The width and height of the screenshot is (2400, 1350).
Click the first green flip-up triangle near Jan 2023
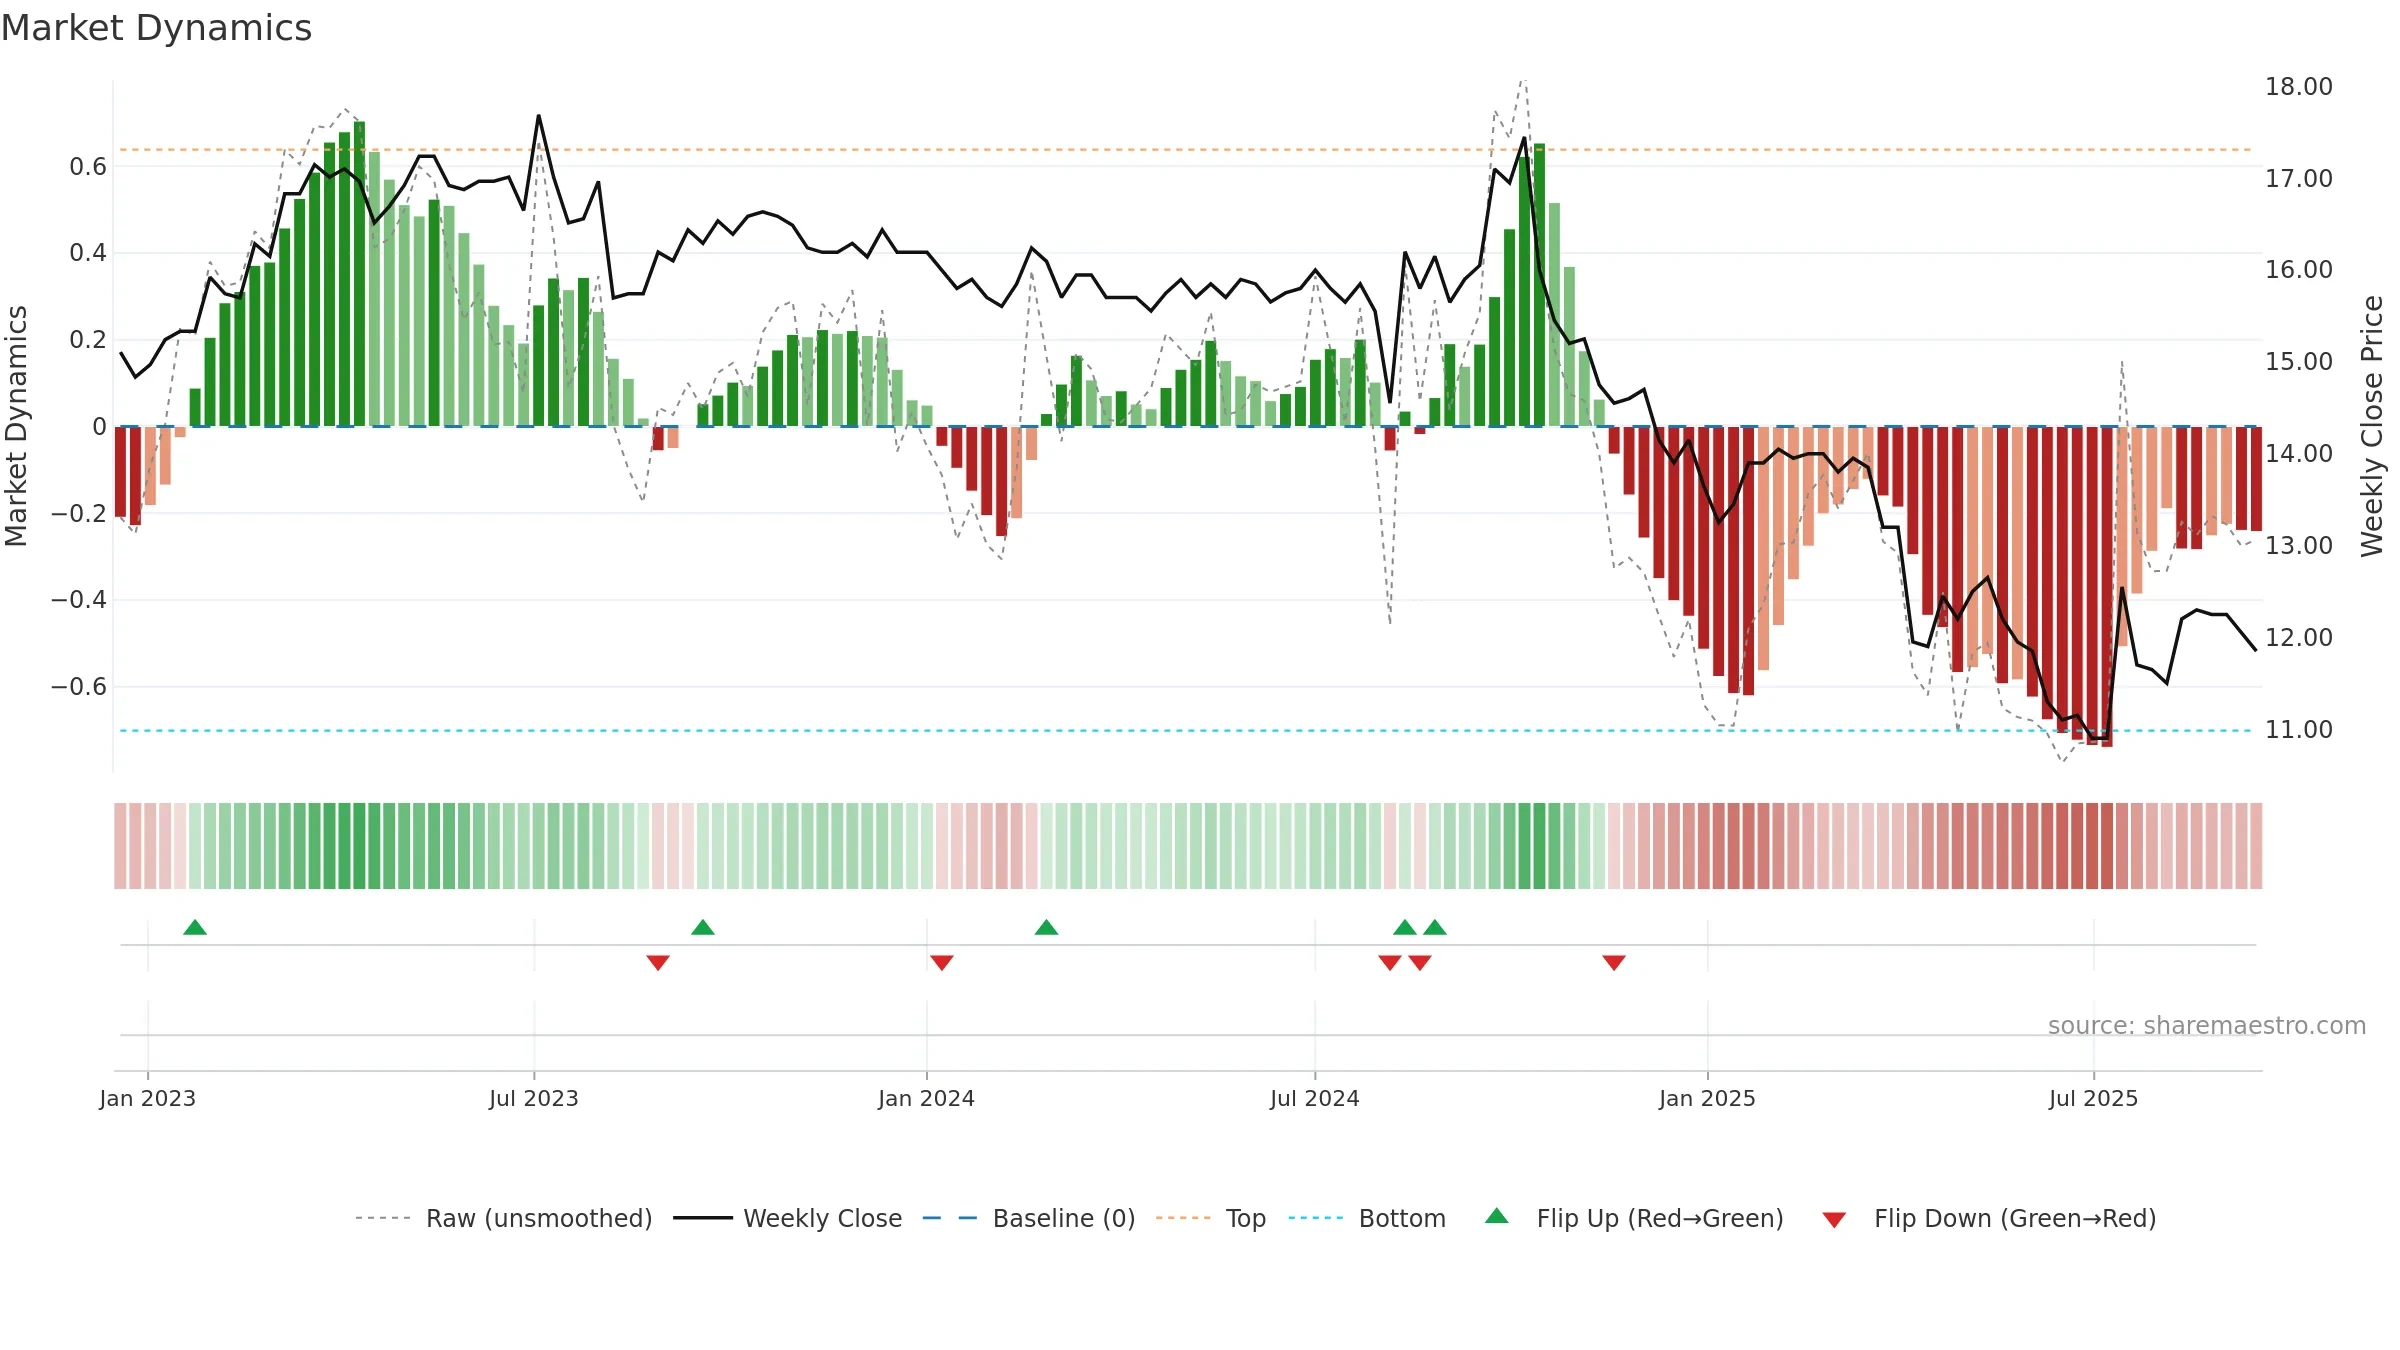195,927
